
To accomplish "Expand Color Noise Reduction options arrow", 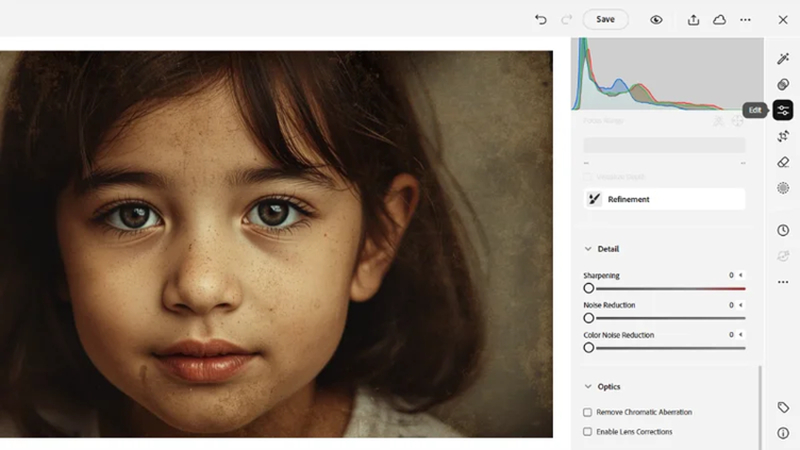I will click(x=741, y=335).
